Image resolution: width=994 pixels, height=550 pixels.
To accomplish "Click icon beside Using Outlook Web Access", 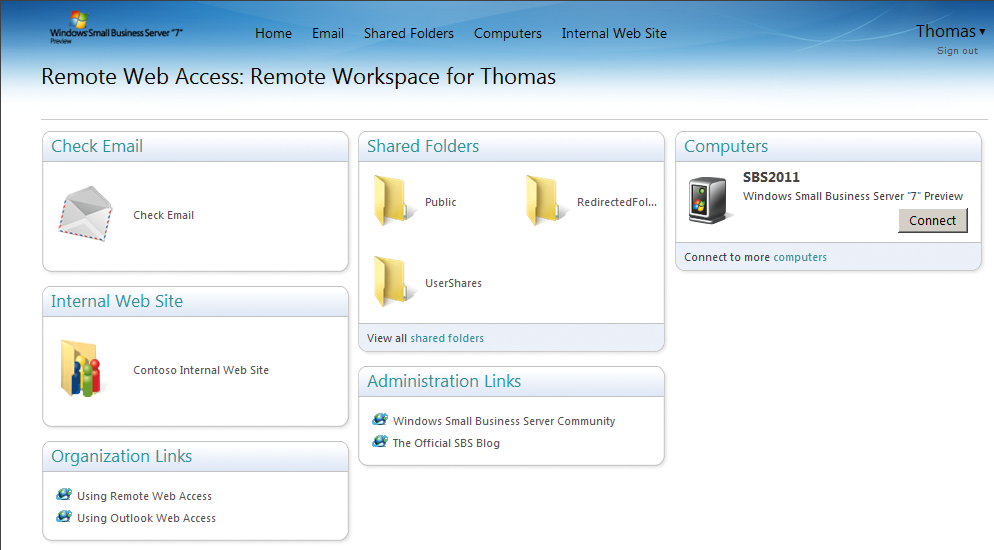I will (64, 517).
